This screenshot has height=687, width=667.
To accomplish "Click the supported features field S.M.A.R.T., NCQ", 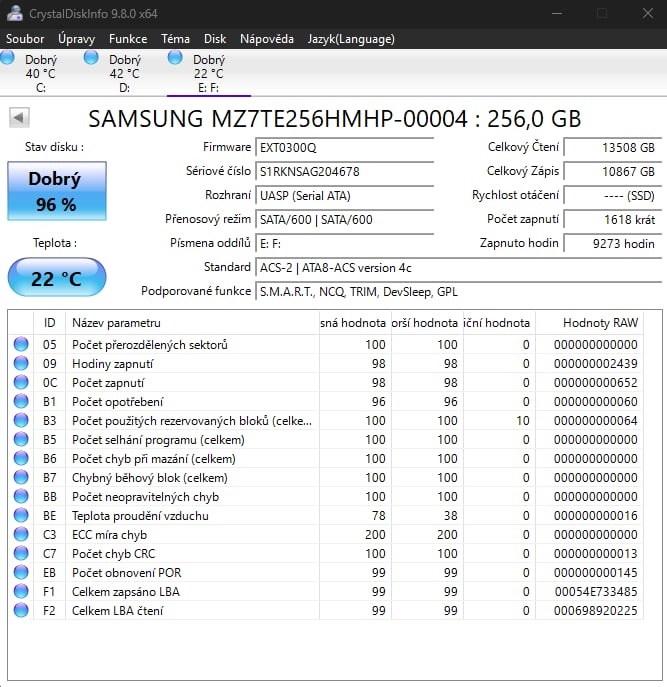I will click(x=458, y=291).
